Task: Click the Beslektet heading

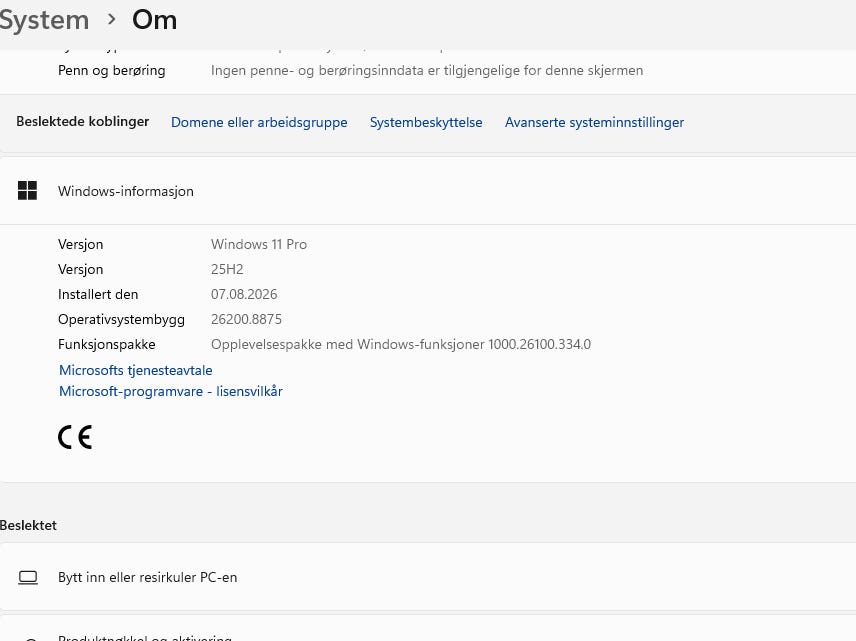Action: click(28, 525)
